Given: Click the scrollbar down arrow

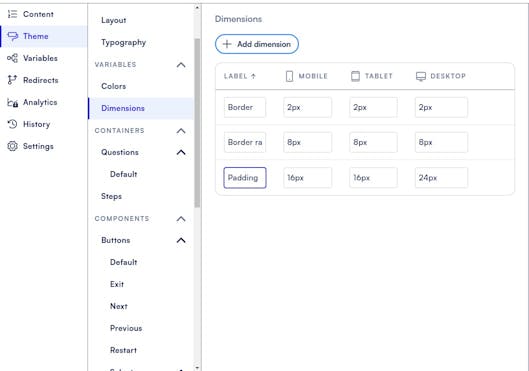Looking at the screenshot, I should pos(197,367).
